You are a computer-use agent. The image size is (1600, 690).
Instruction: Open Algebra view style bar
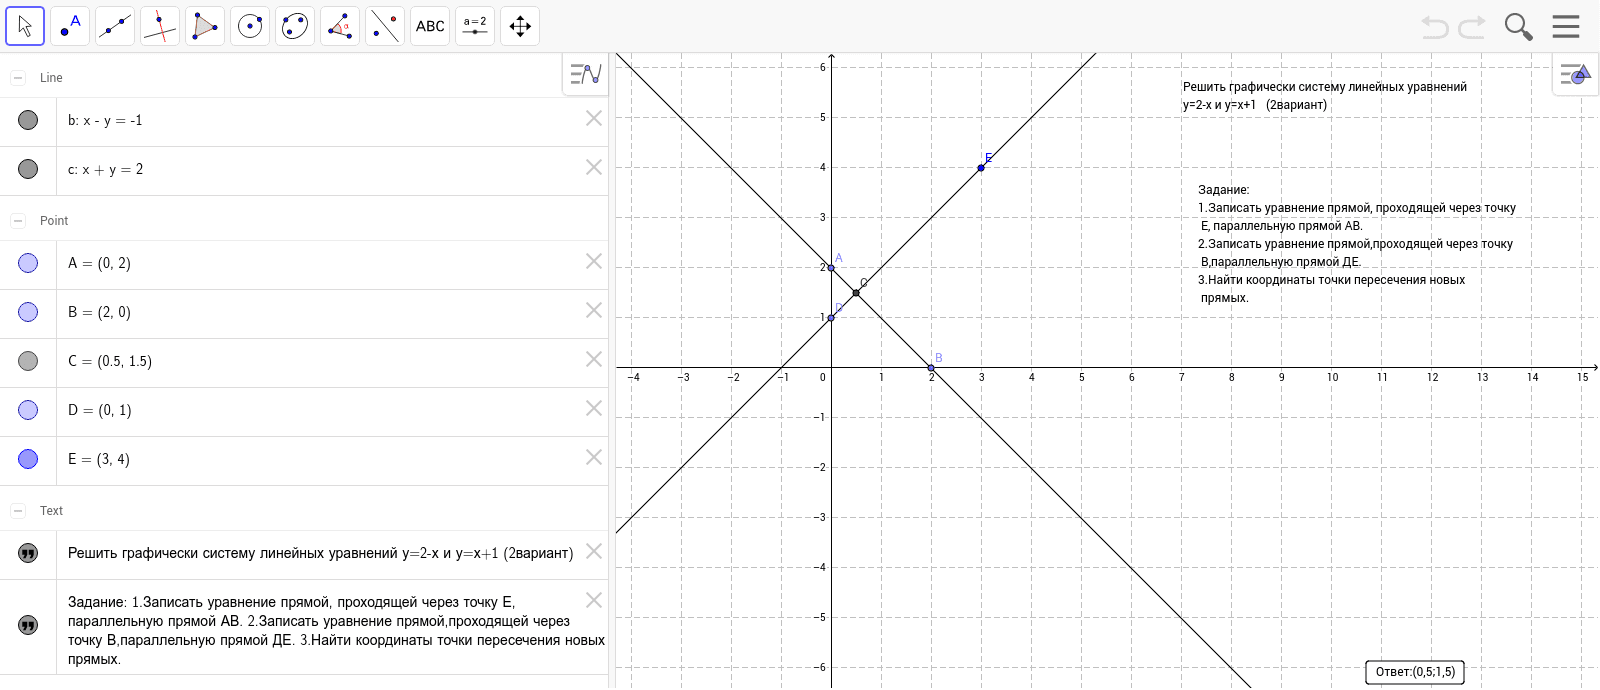(585, 74)
